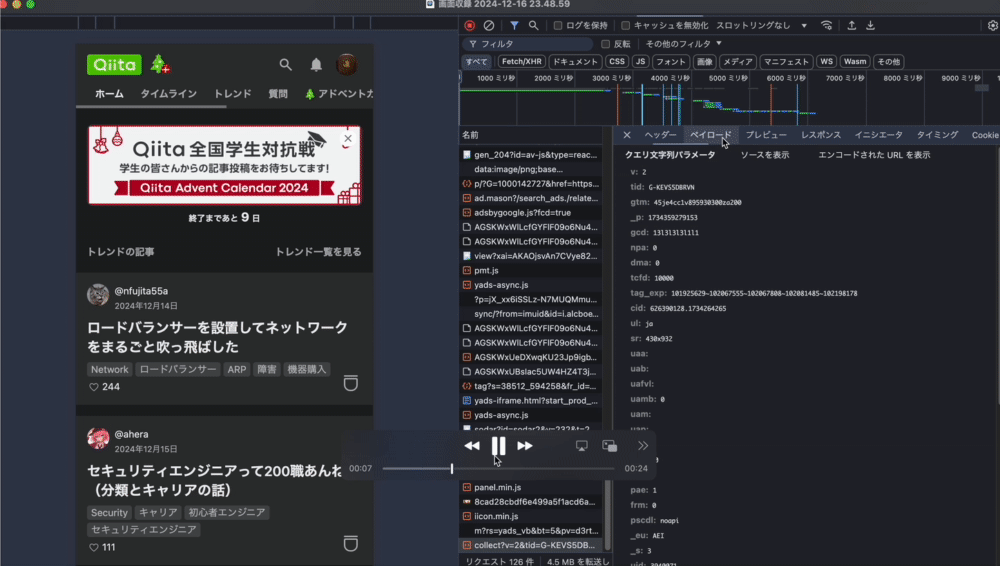Close the Qiita Advent Calendar banner
Viewport: 1000px width, 566px height.
coord(348,138)
